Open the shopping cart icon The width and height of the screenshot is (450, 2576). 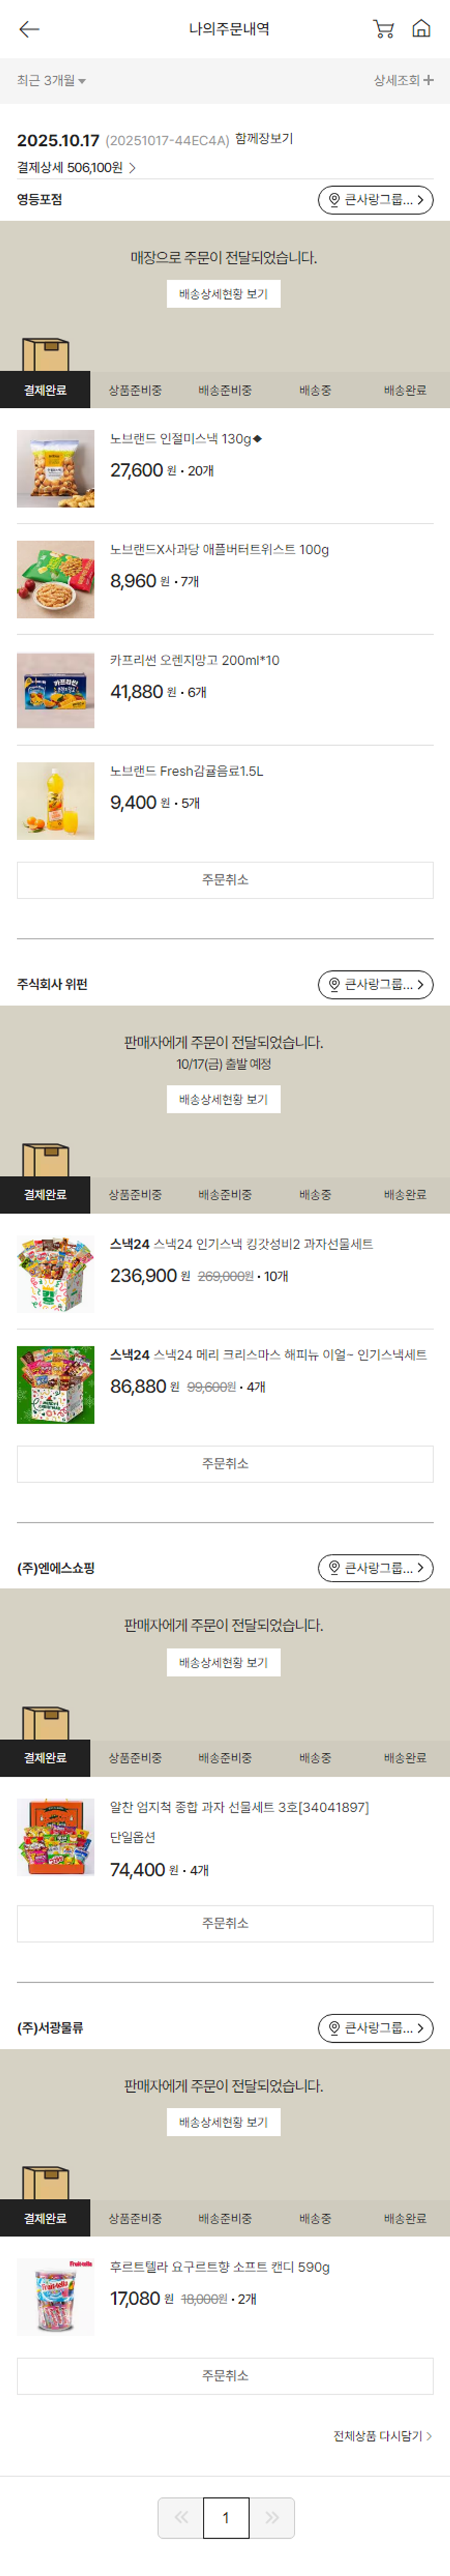click(383, 29)
